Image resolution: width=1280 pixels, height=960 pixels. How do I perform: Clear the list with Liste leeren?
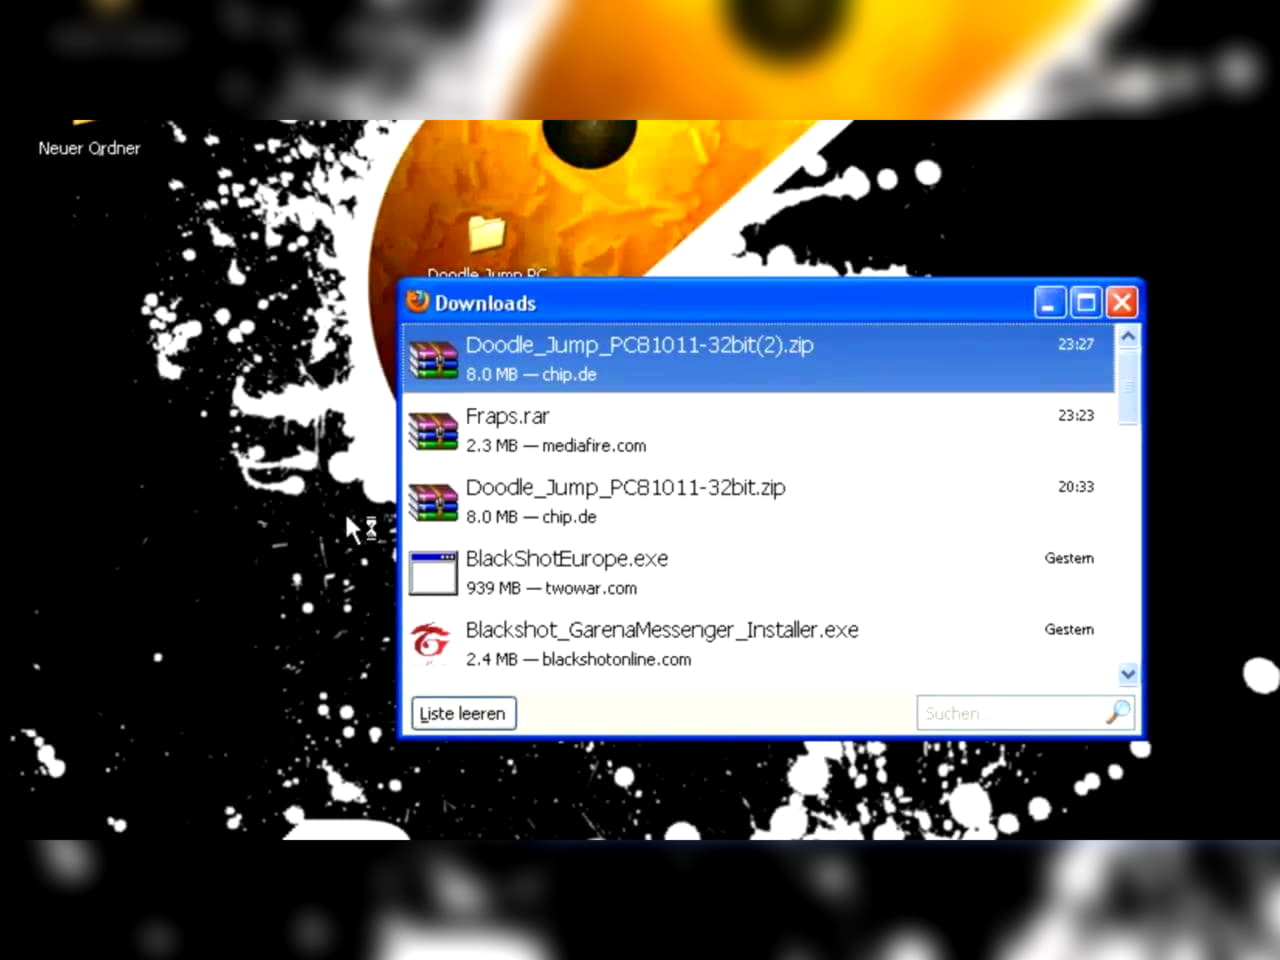pos(464,713)
